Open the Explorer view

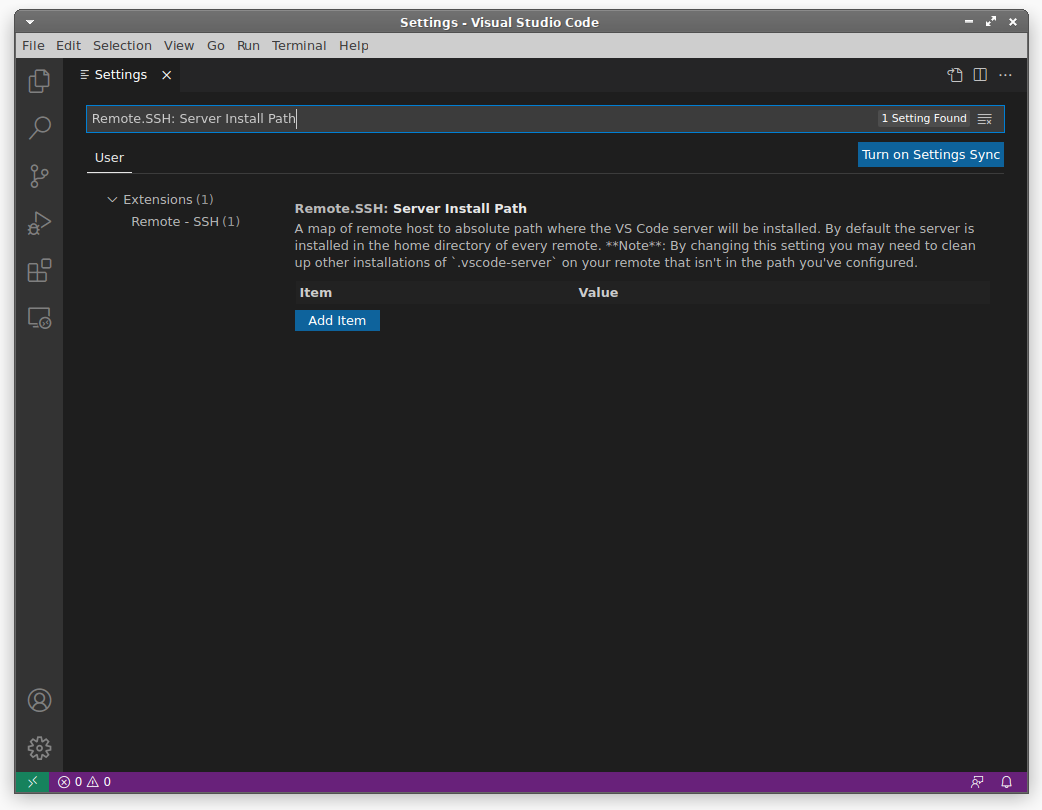click(39, 81)
